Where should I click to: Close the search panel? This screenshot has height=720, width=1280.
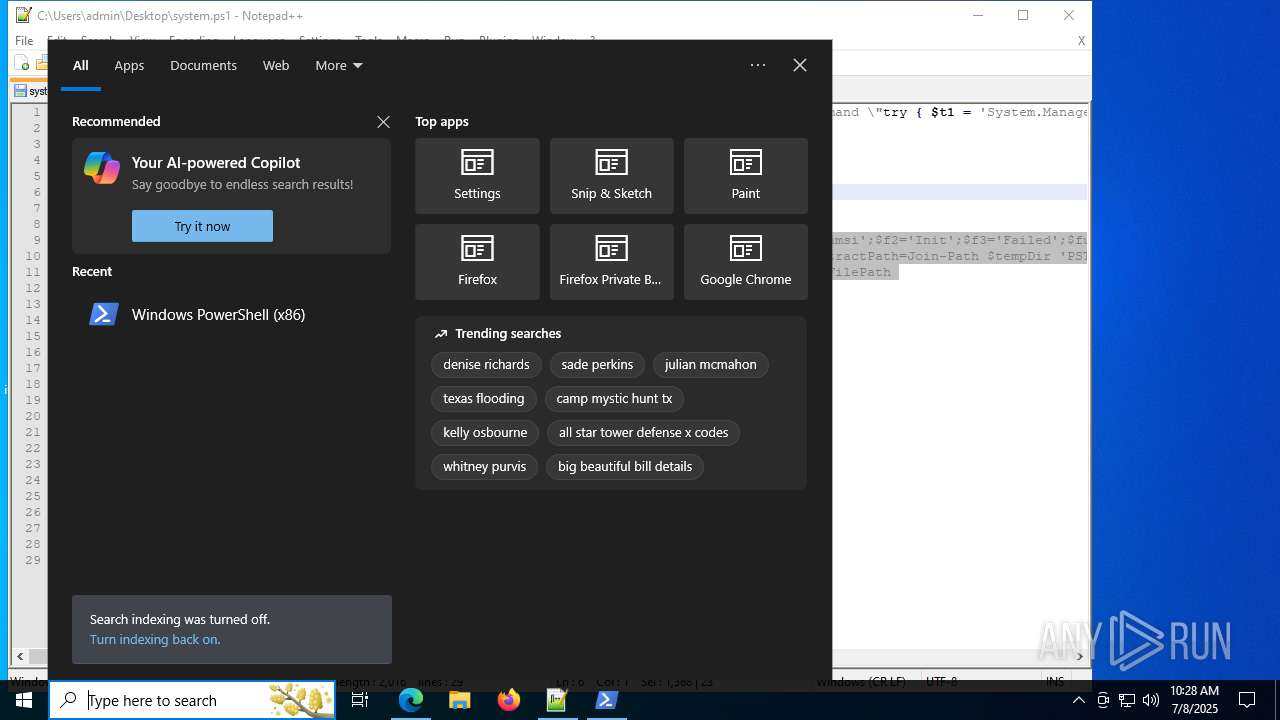800,65
